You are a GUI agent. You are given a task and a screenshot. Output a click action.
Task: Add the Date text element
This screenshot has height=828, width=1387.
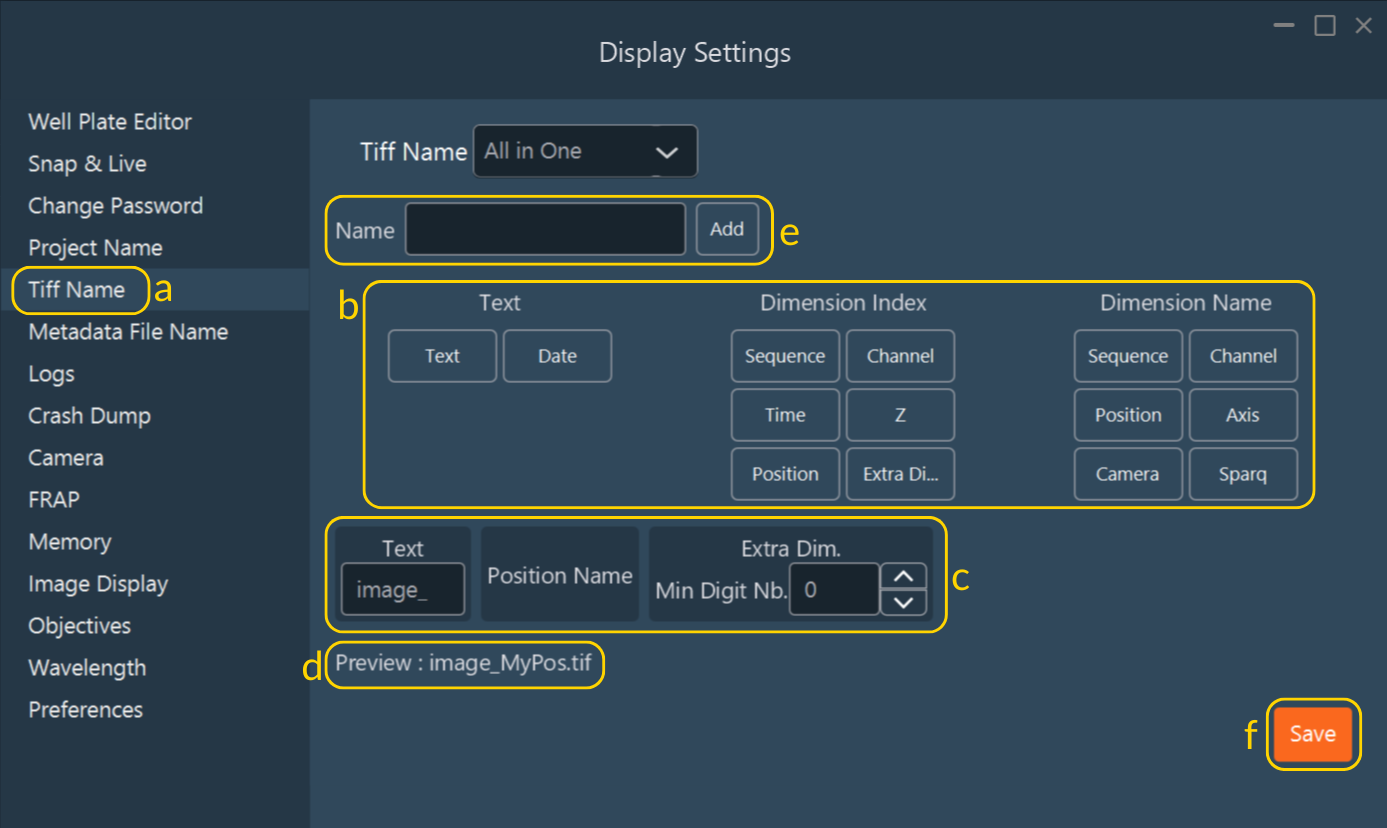click(x=557, y=357)
